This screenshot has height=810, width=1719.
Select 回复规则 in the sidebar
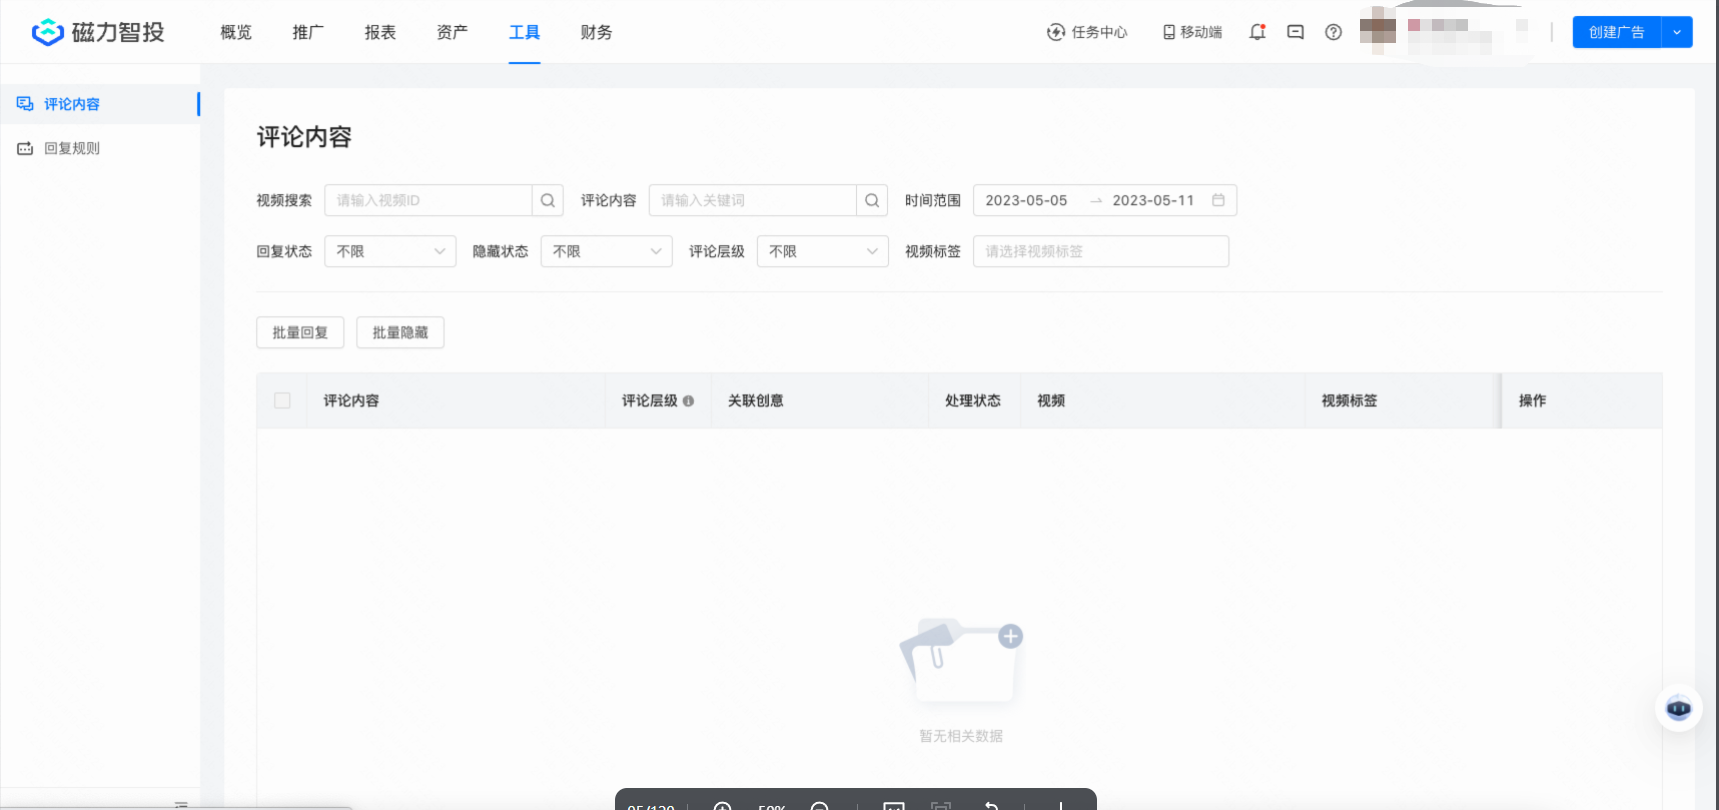pyautogui.click(x=100, y=148)
